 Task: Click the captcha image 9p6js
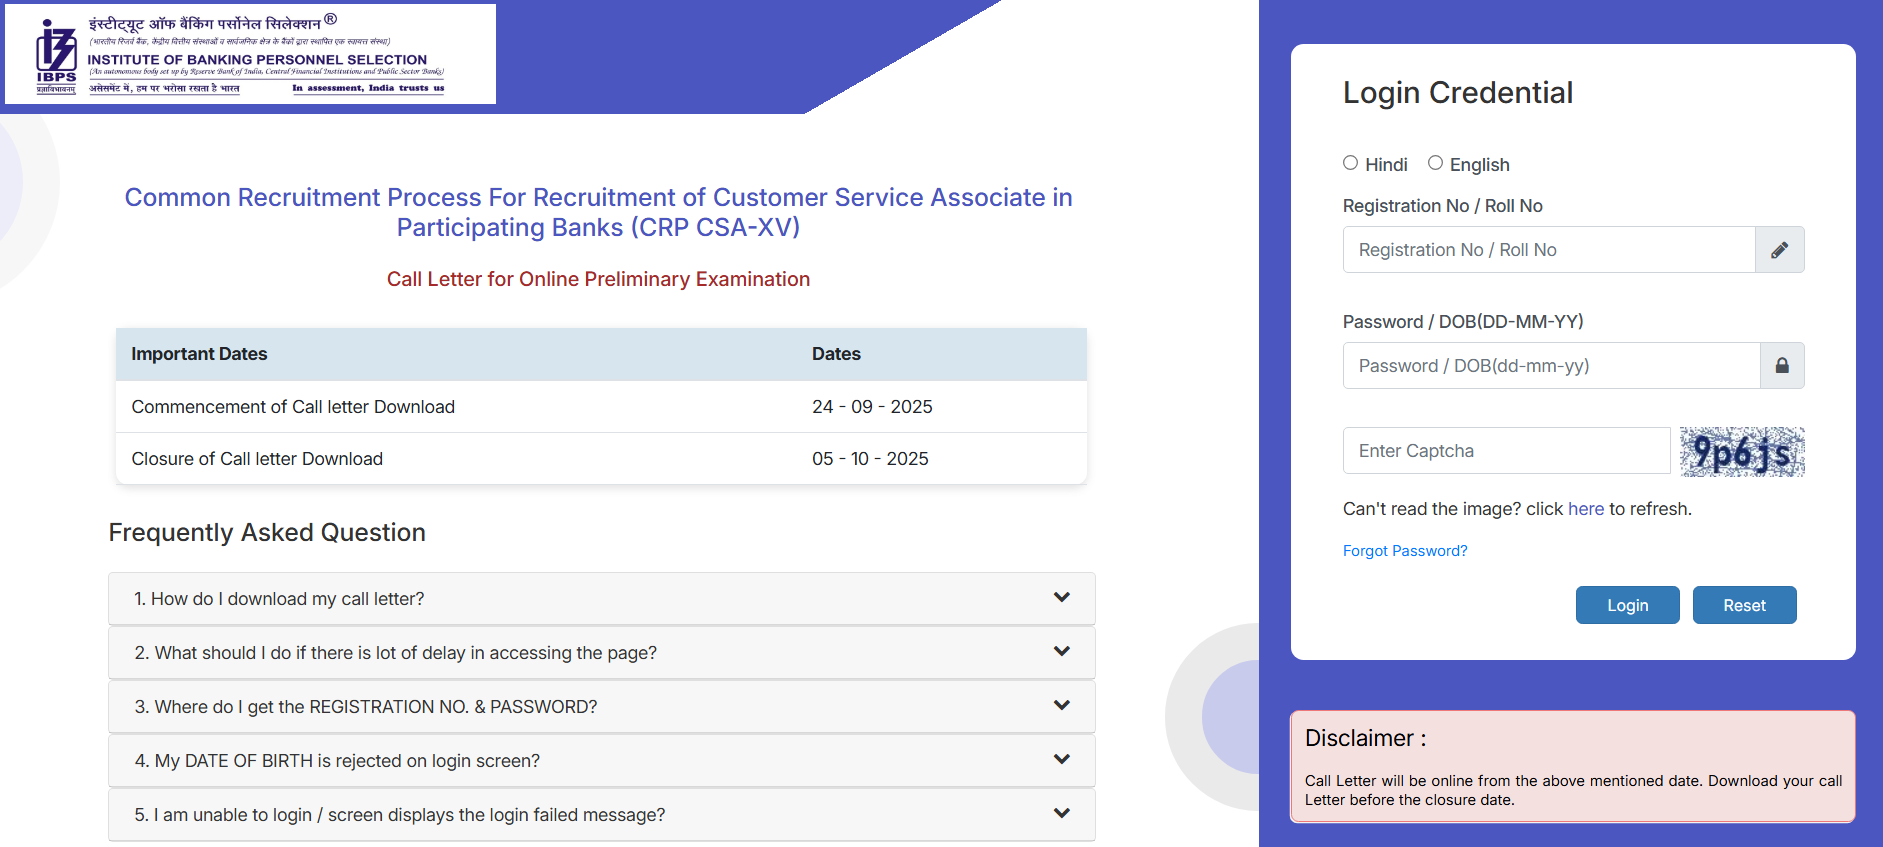[x=1742, y=452]
